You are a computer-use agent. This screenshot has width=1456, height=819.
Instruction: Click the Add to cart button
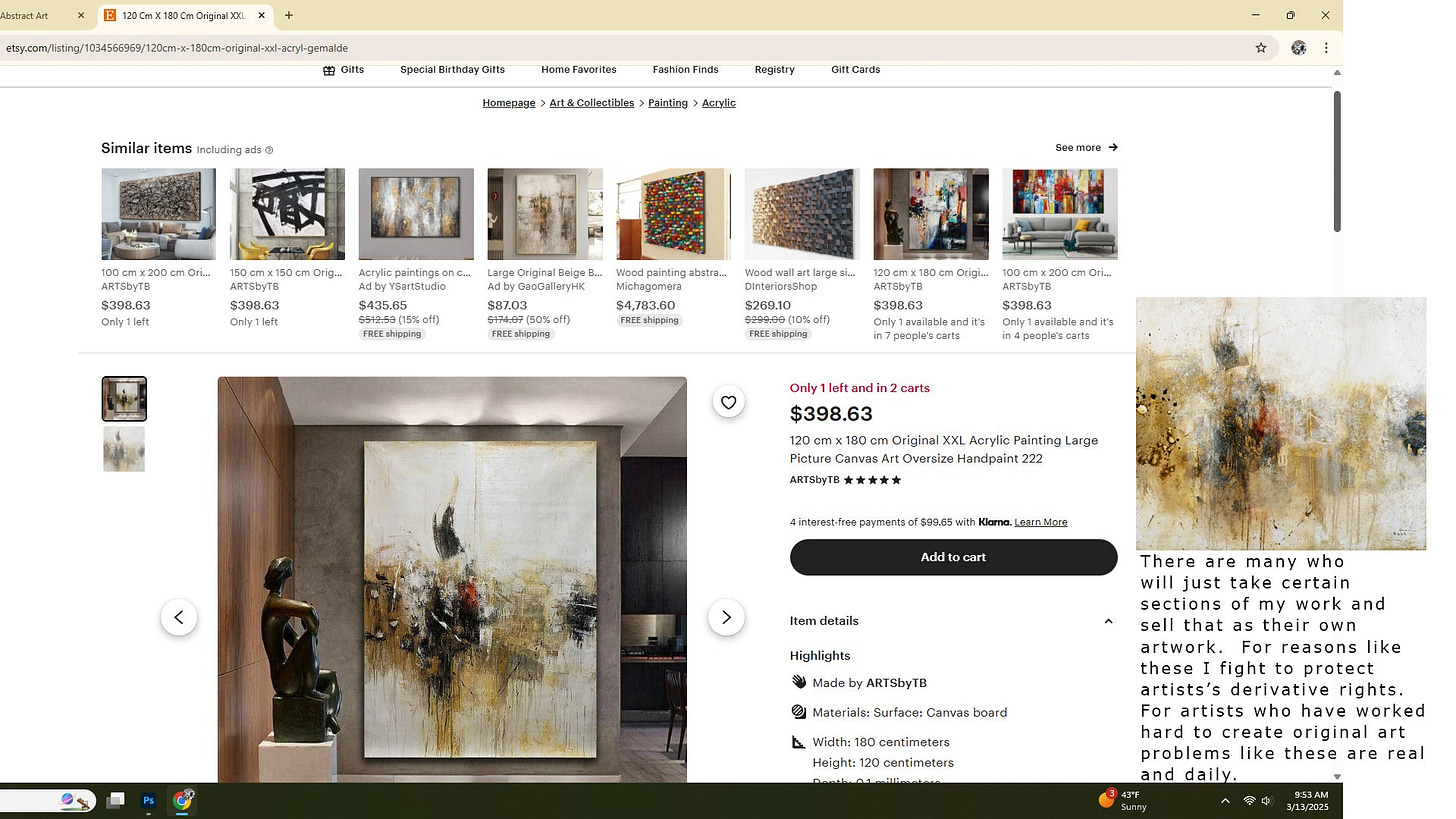953,557
